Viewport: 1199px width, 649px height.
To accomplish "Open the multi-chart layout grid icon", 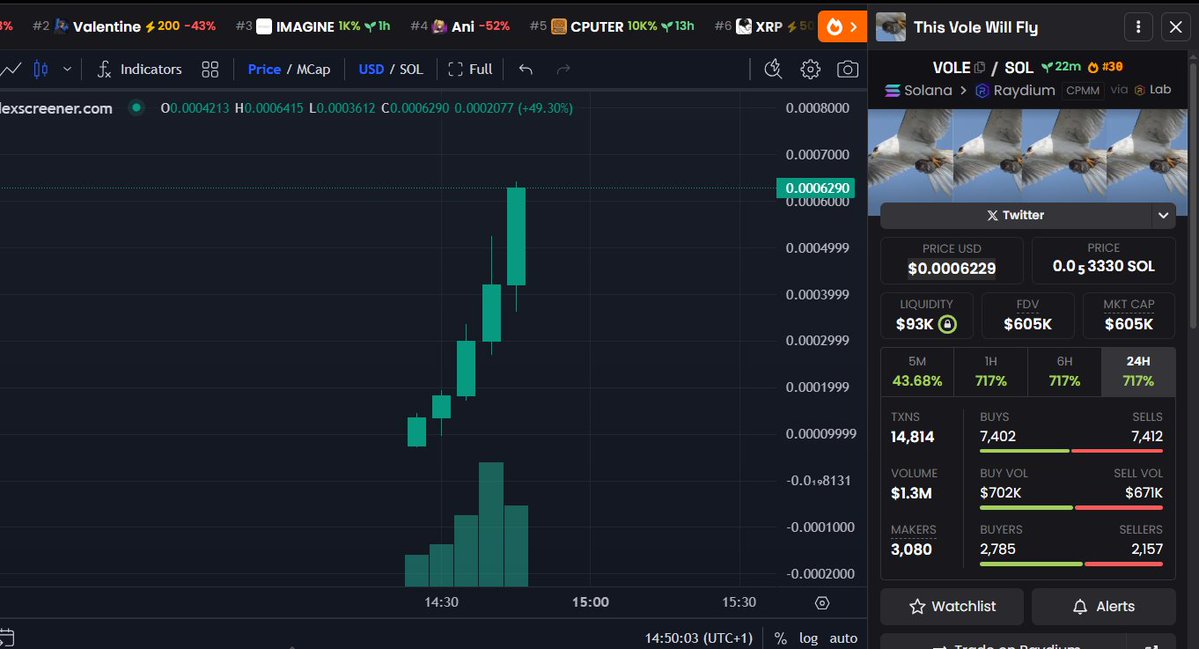I will point(210,70).
